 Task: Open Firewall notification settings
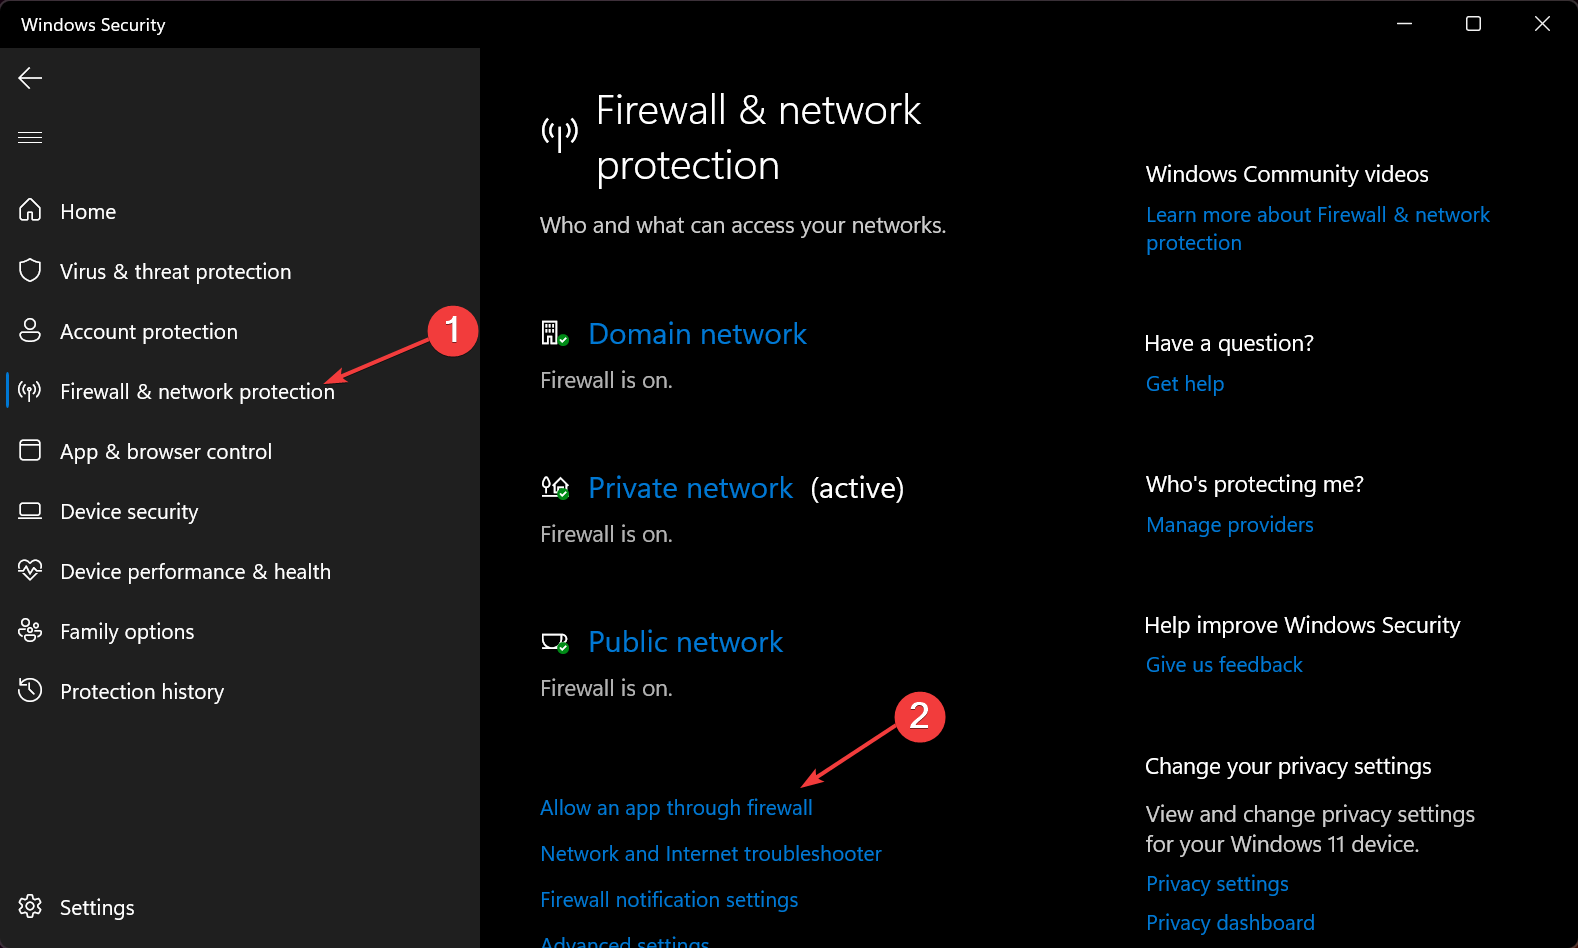(669, 899)
